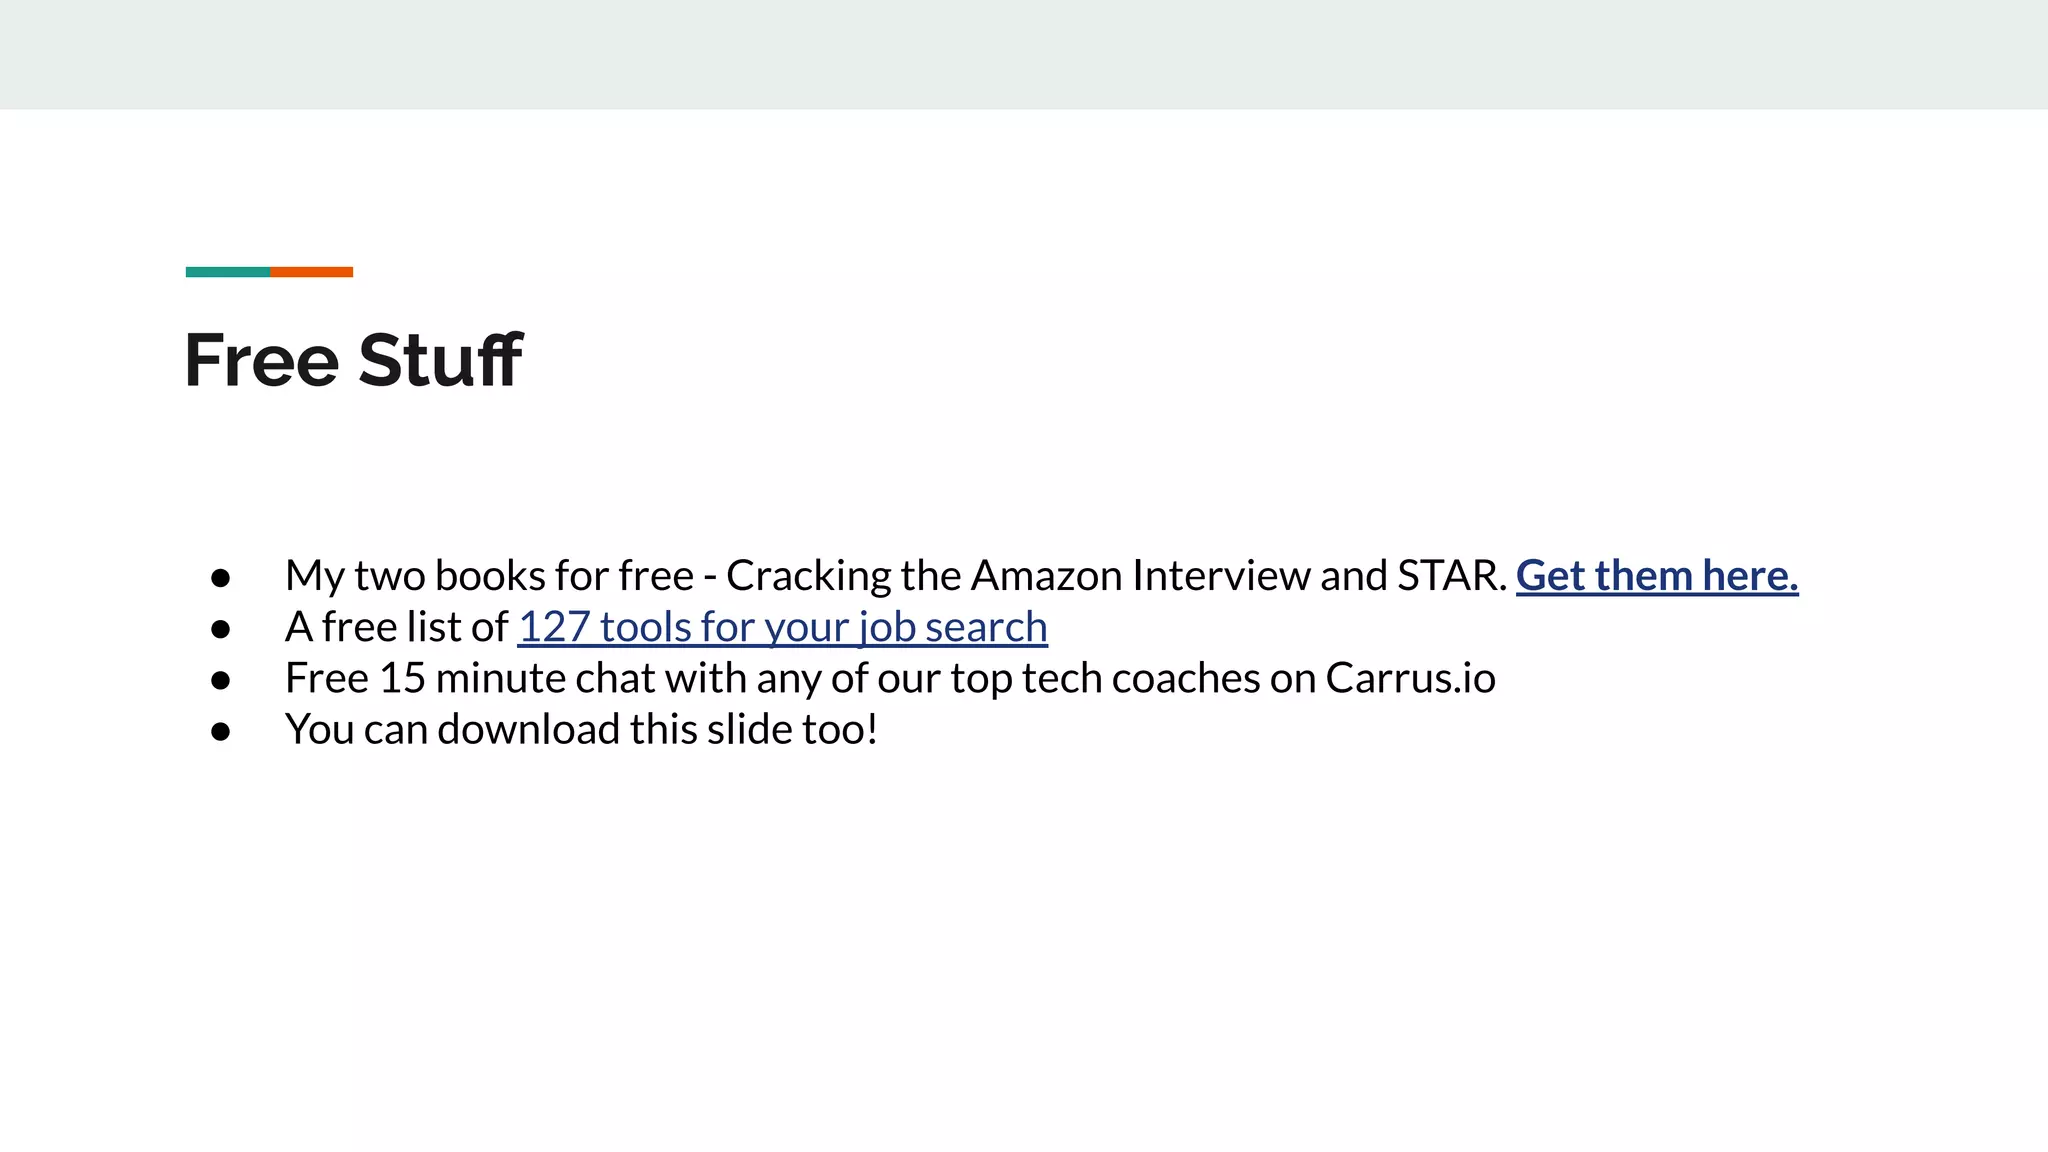The width and height of the screenshot is (2048, 1152).
Task: Click the bullet dot before "A free list of"
Action: pyautogui.click(x=221, y=629)
